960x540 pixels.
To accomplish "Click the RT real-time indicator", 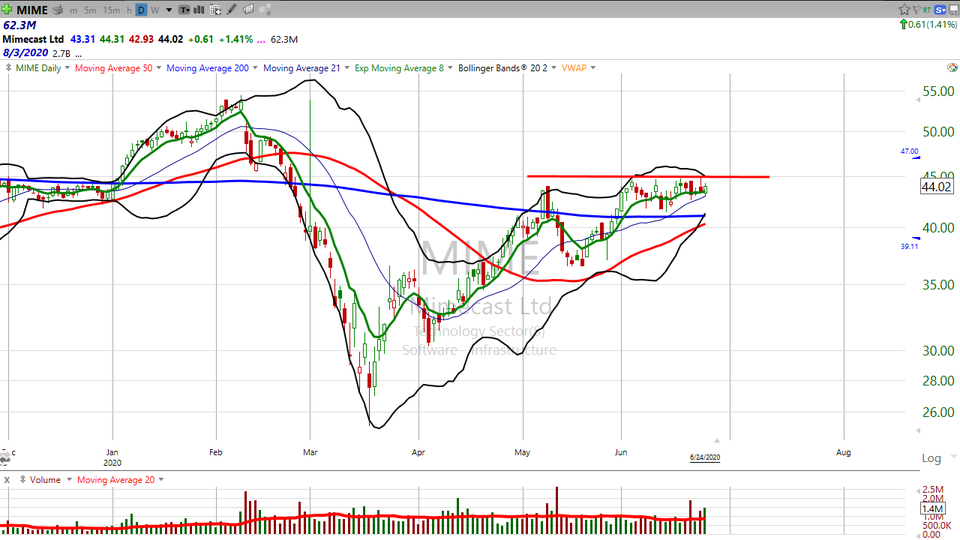I will (x=929, y=9).
